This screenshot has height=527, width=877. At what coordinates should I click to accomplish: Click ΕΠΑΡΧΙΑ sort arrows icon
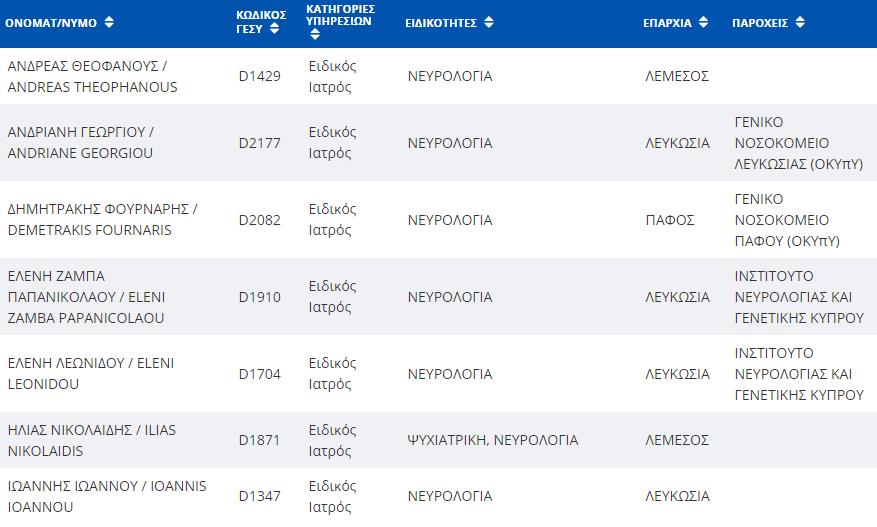click(x=703, y=22)
